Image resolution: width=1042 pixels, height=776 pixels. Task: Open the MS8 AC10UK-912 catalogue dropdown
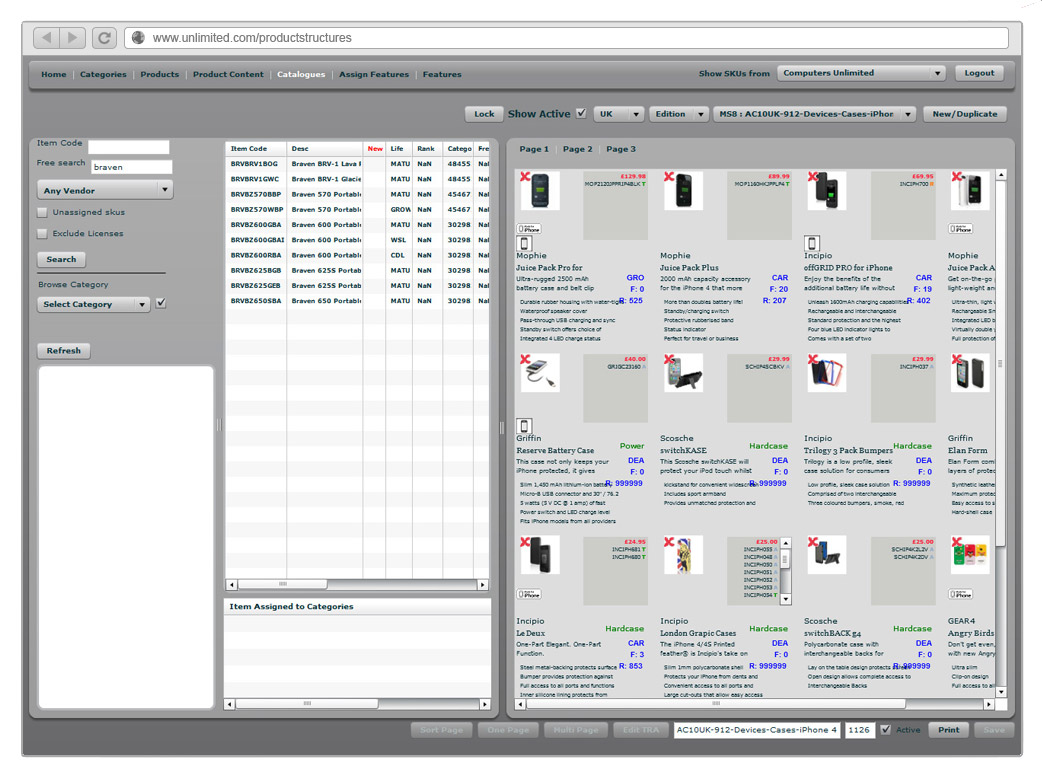pyautogui.click(x=815, y=114)
